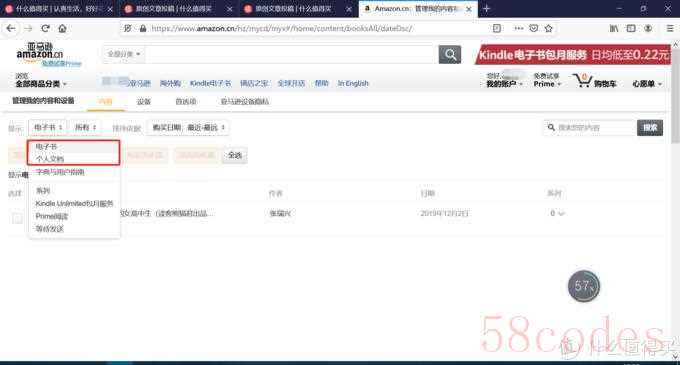Click the Amazon search magnifier button
Viewport: 680px width, 365px height.
click(x=450, y=55)
